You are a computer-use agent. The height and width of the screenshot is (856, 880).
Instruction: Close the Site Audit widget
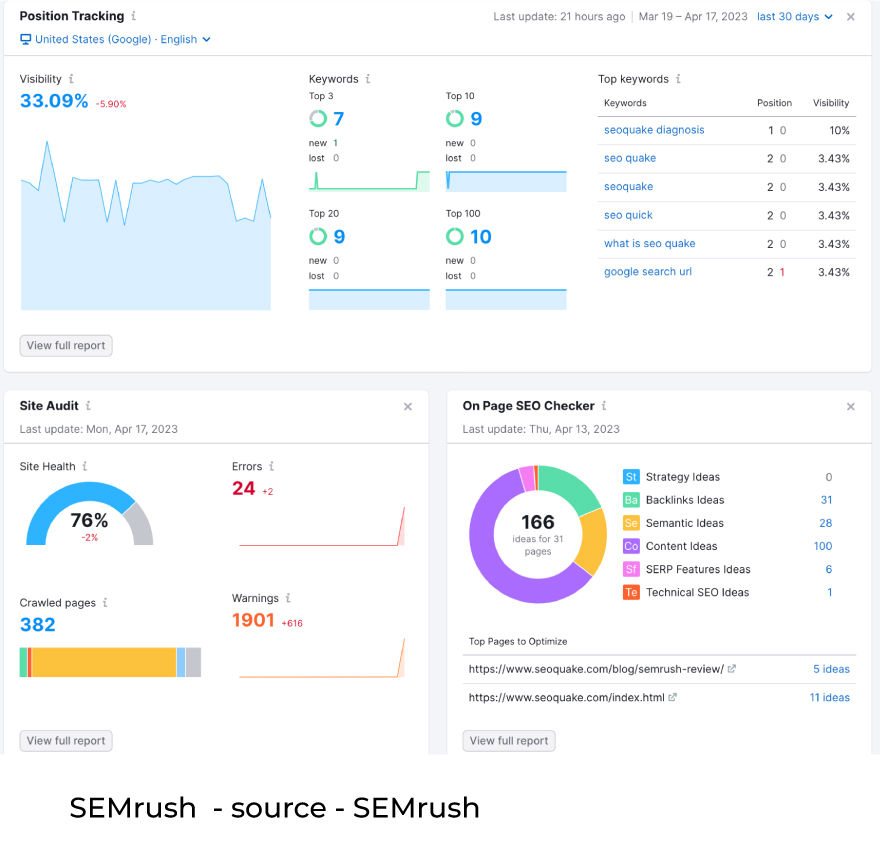coord(408,406)
